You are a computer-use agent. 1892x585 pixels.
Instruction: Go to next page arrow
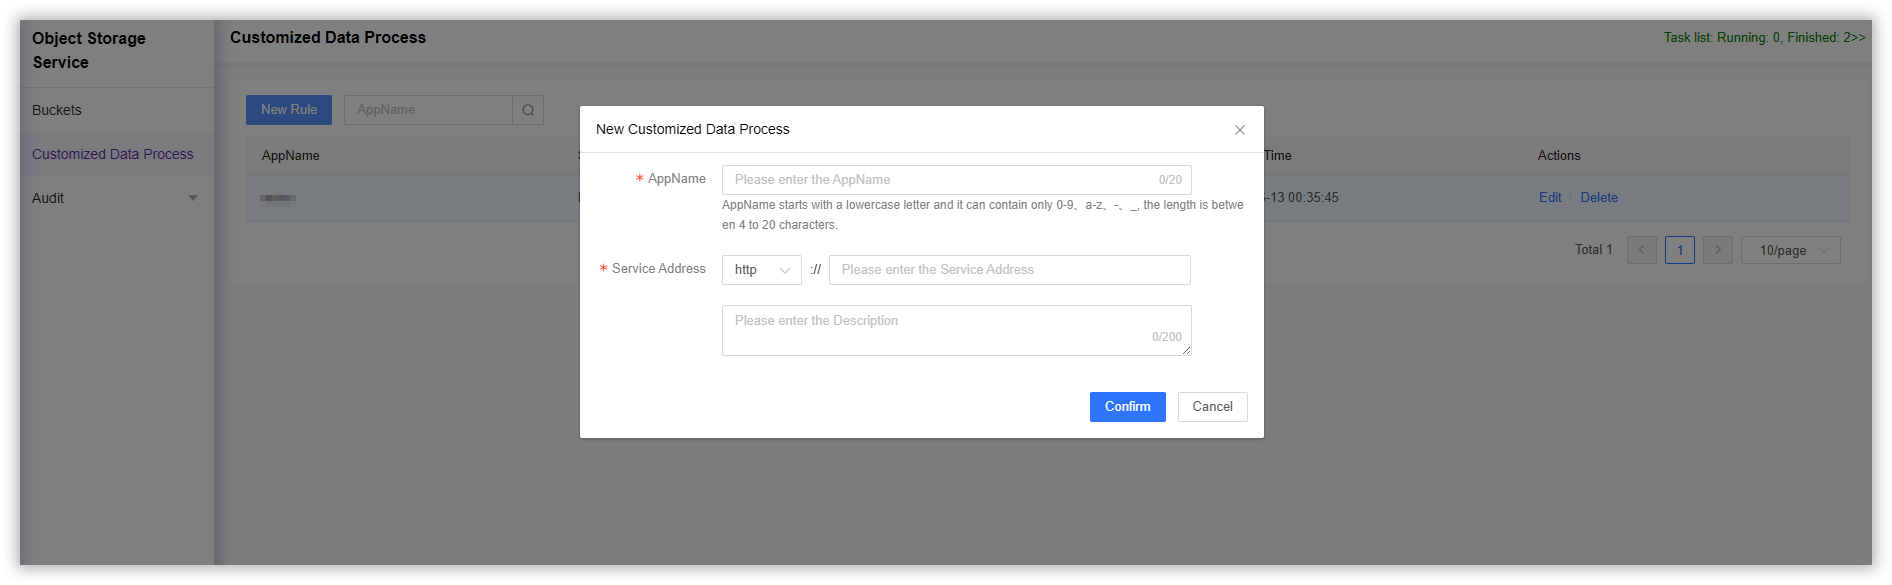1718,250
